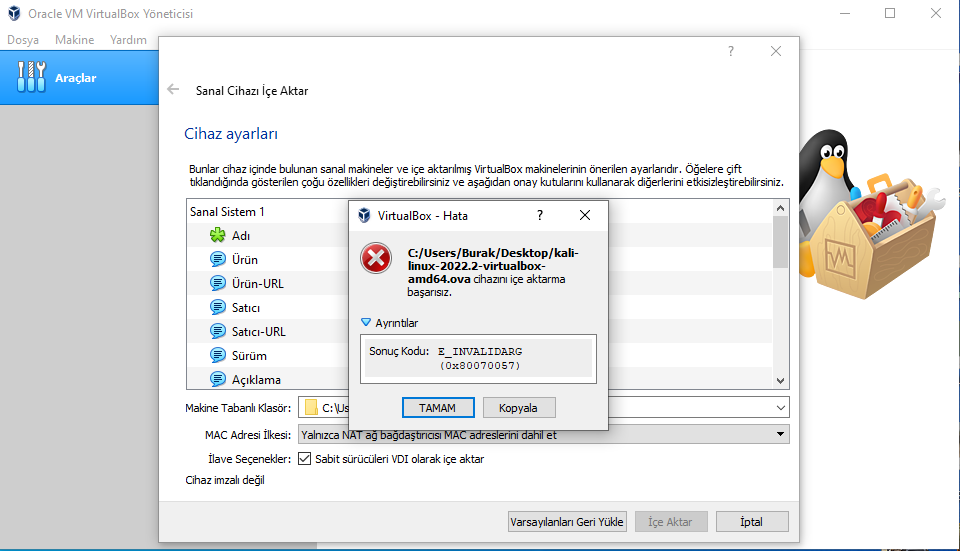The image size is (960, 551).
Task: Select the Açıklama row label
Action: [256, 380]
